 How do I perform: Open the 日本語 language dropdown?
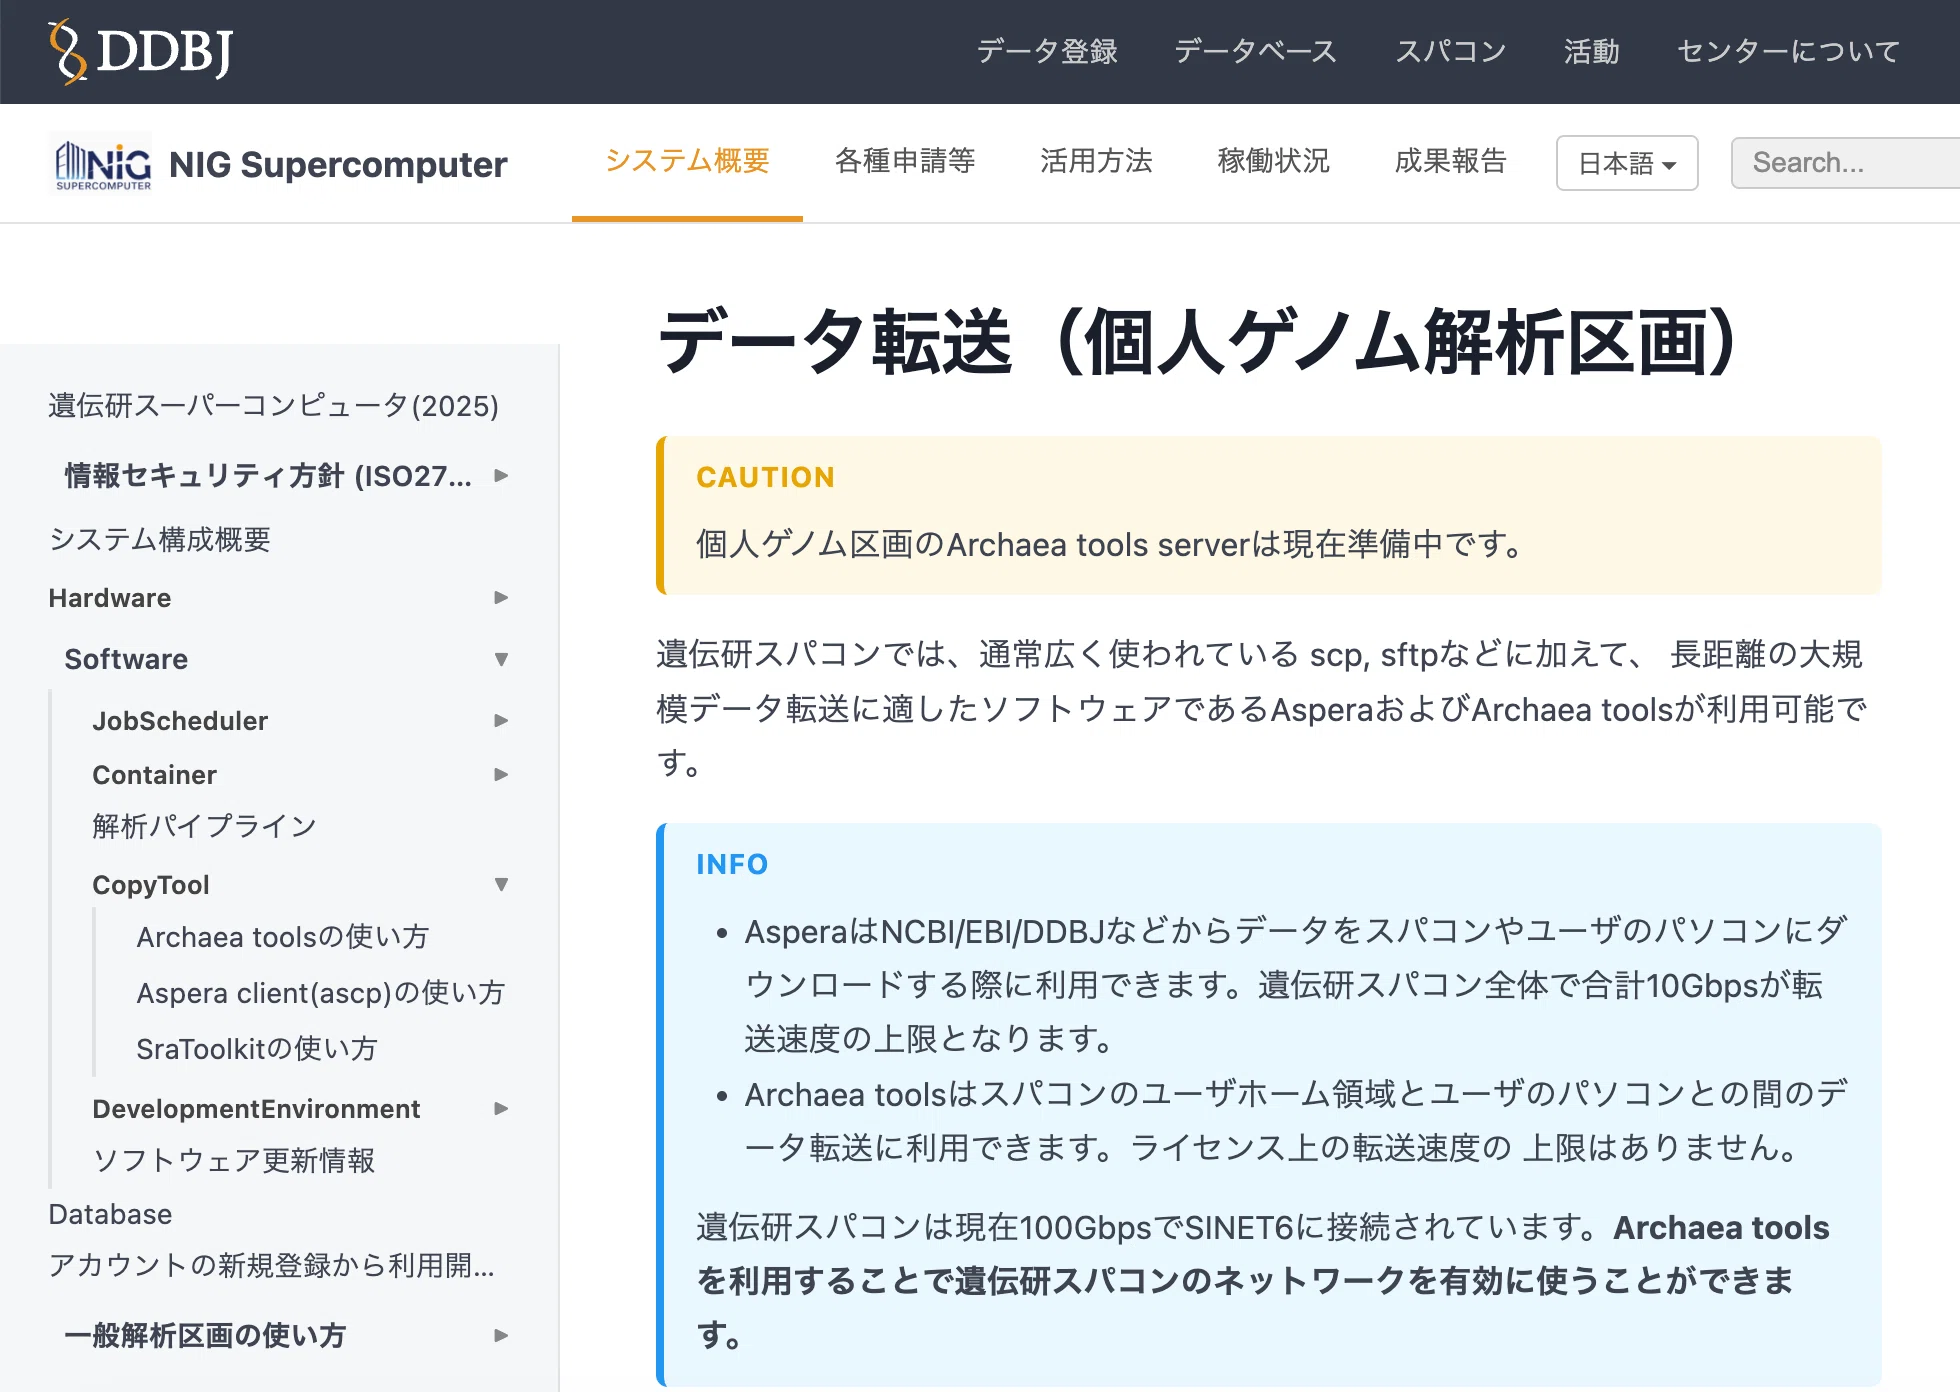coord(1627,163)
